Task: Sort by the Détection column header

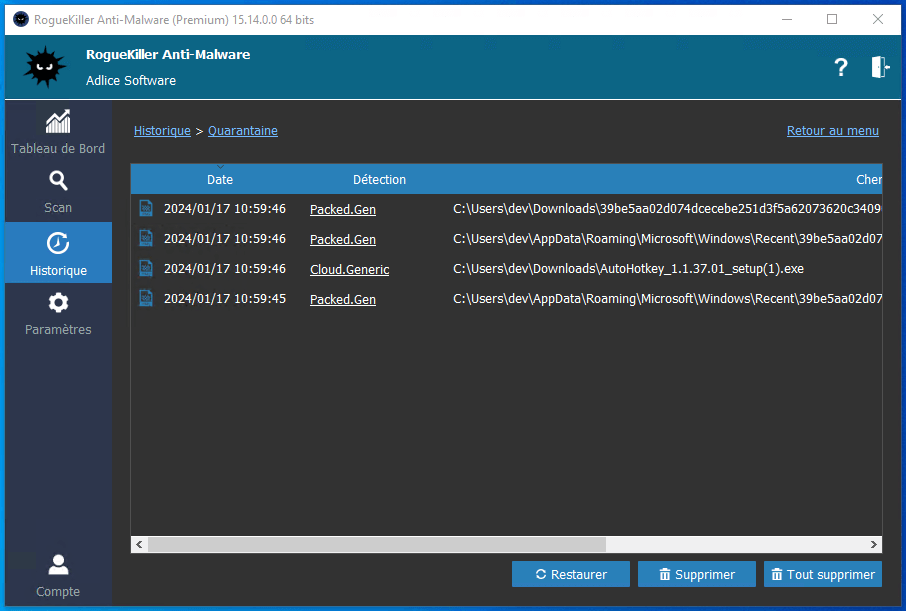Action: point(379,180)
